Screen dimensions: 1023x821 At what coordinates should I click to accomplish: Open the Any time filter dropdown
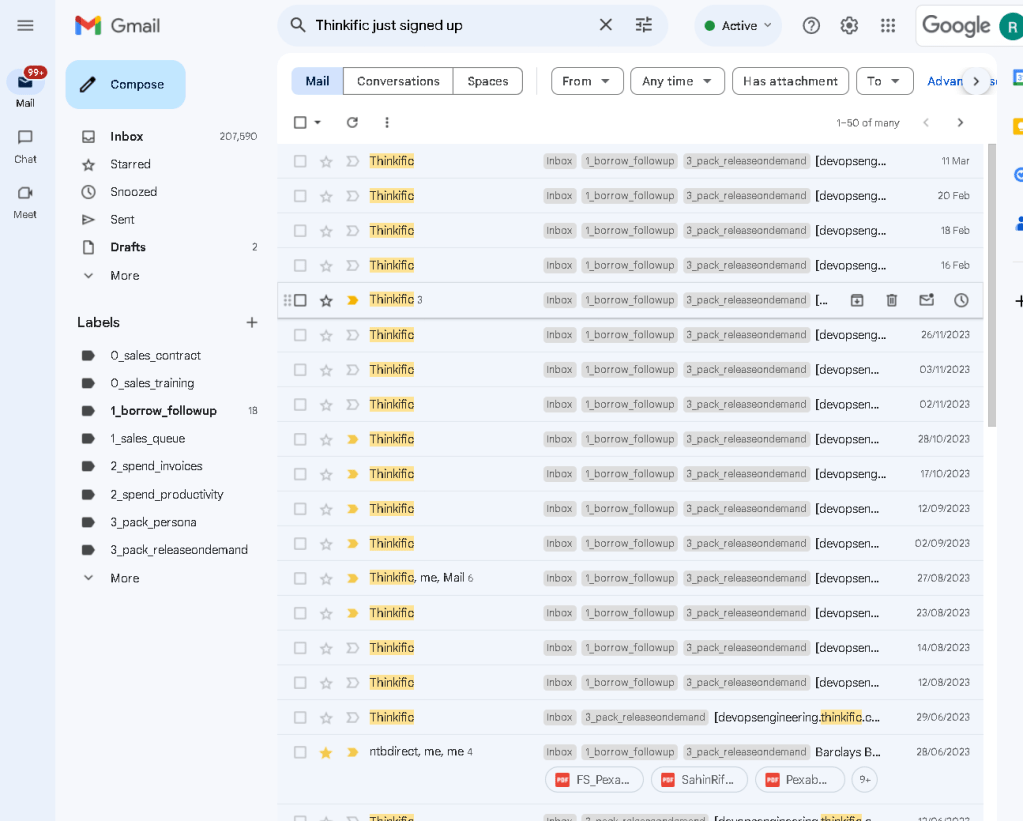click(677, 81)
